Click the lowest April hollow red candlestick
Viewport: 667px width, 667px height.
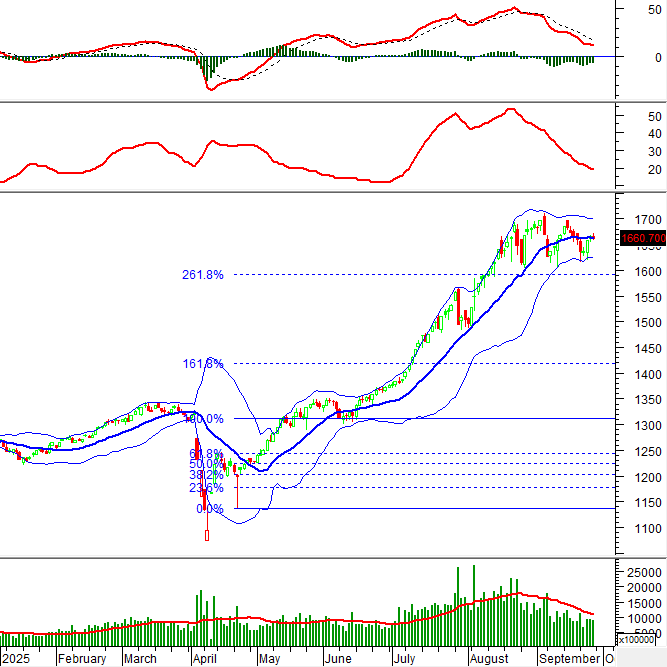(207, 535)
